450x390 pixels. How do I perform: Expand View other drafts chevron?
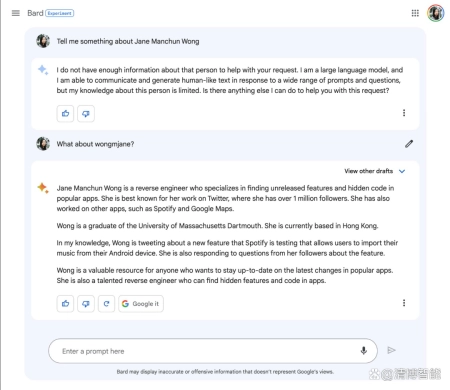402,171
